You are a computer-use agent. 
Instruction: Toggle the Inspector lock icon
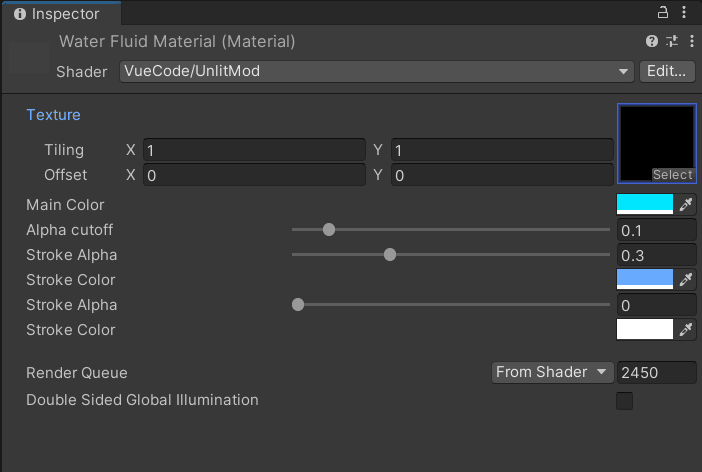(x=663, y=12)
